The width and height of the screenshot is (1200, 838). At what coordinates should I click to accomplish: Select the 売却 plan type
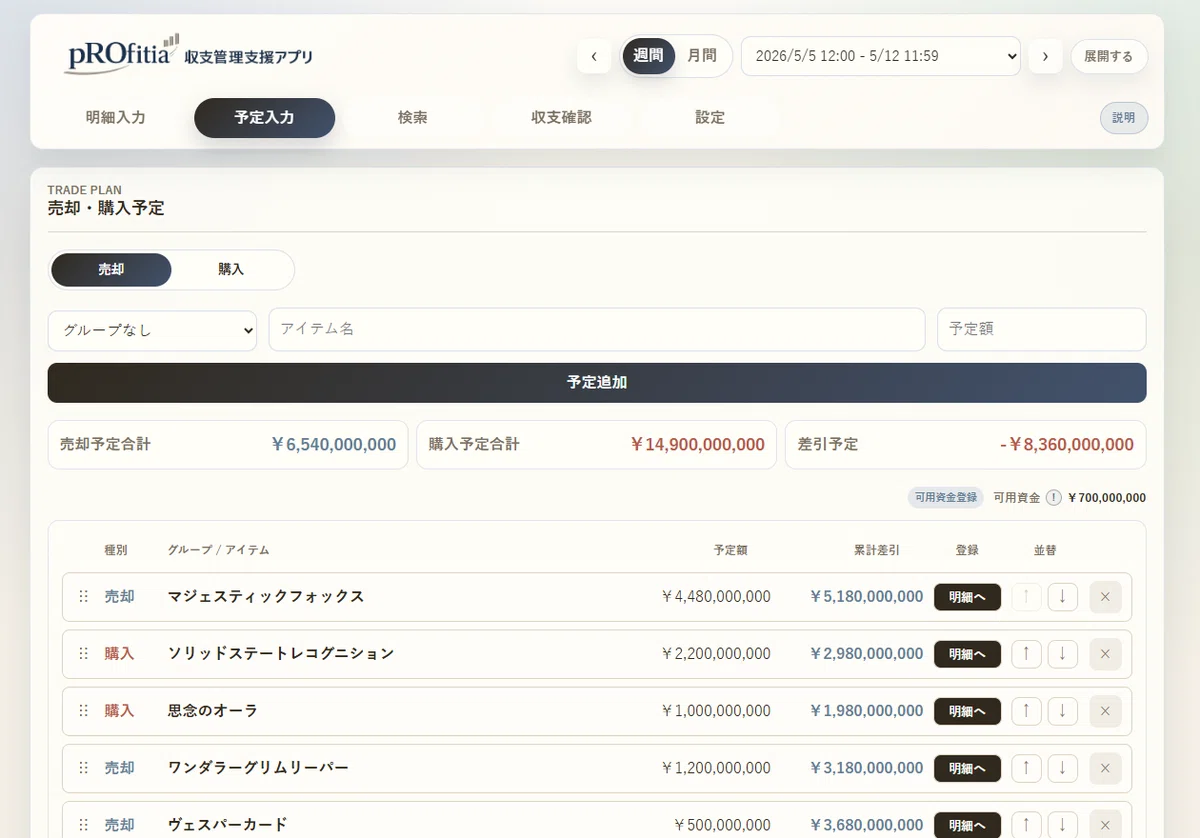[111, 270]
